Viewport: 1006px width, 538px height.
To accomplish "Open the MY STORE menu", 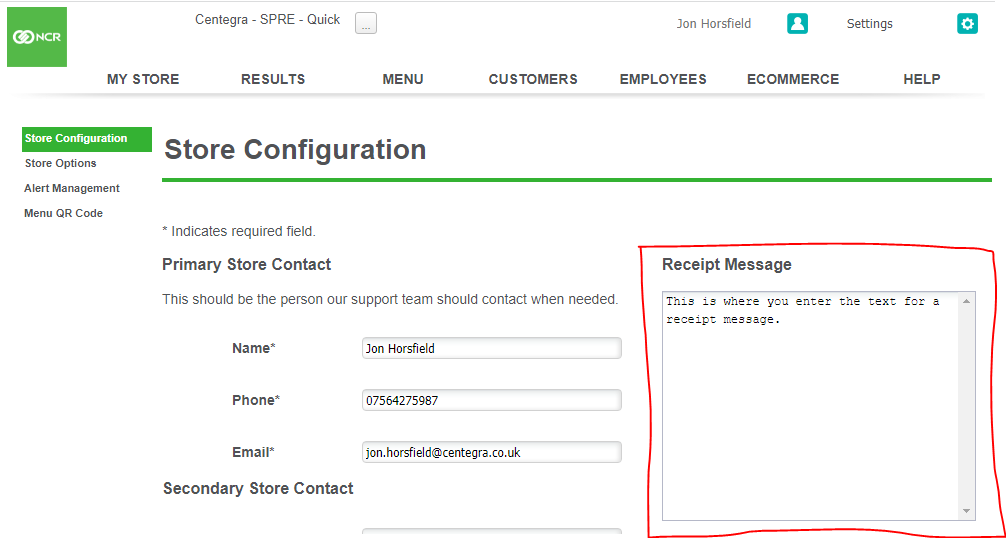I will (x=143, y=79).
